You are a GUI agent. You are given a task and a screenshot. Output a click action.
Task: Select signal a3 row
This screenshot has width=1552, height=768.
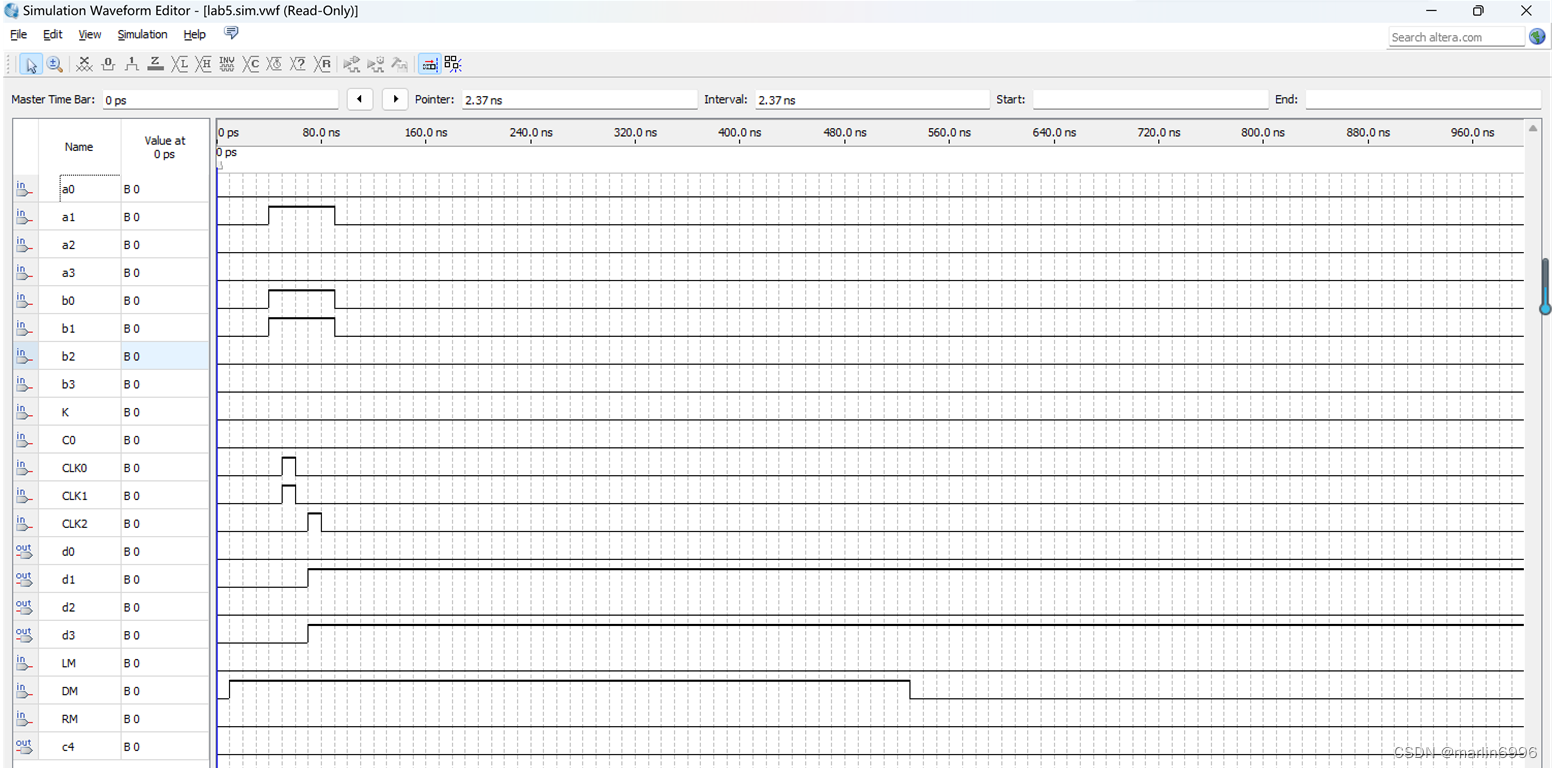coord(111,272)
